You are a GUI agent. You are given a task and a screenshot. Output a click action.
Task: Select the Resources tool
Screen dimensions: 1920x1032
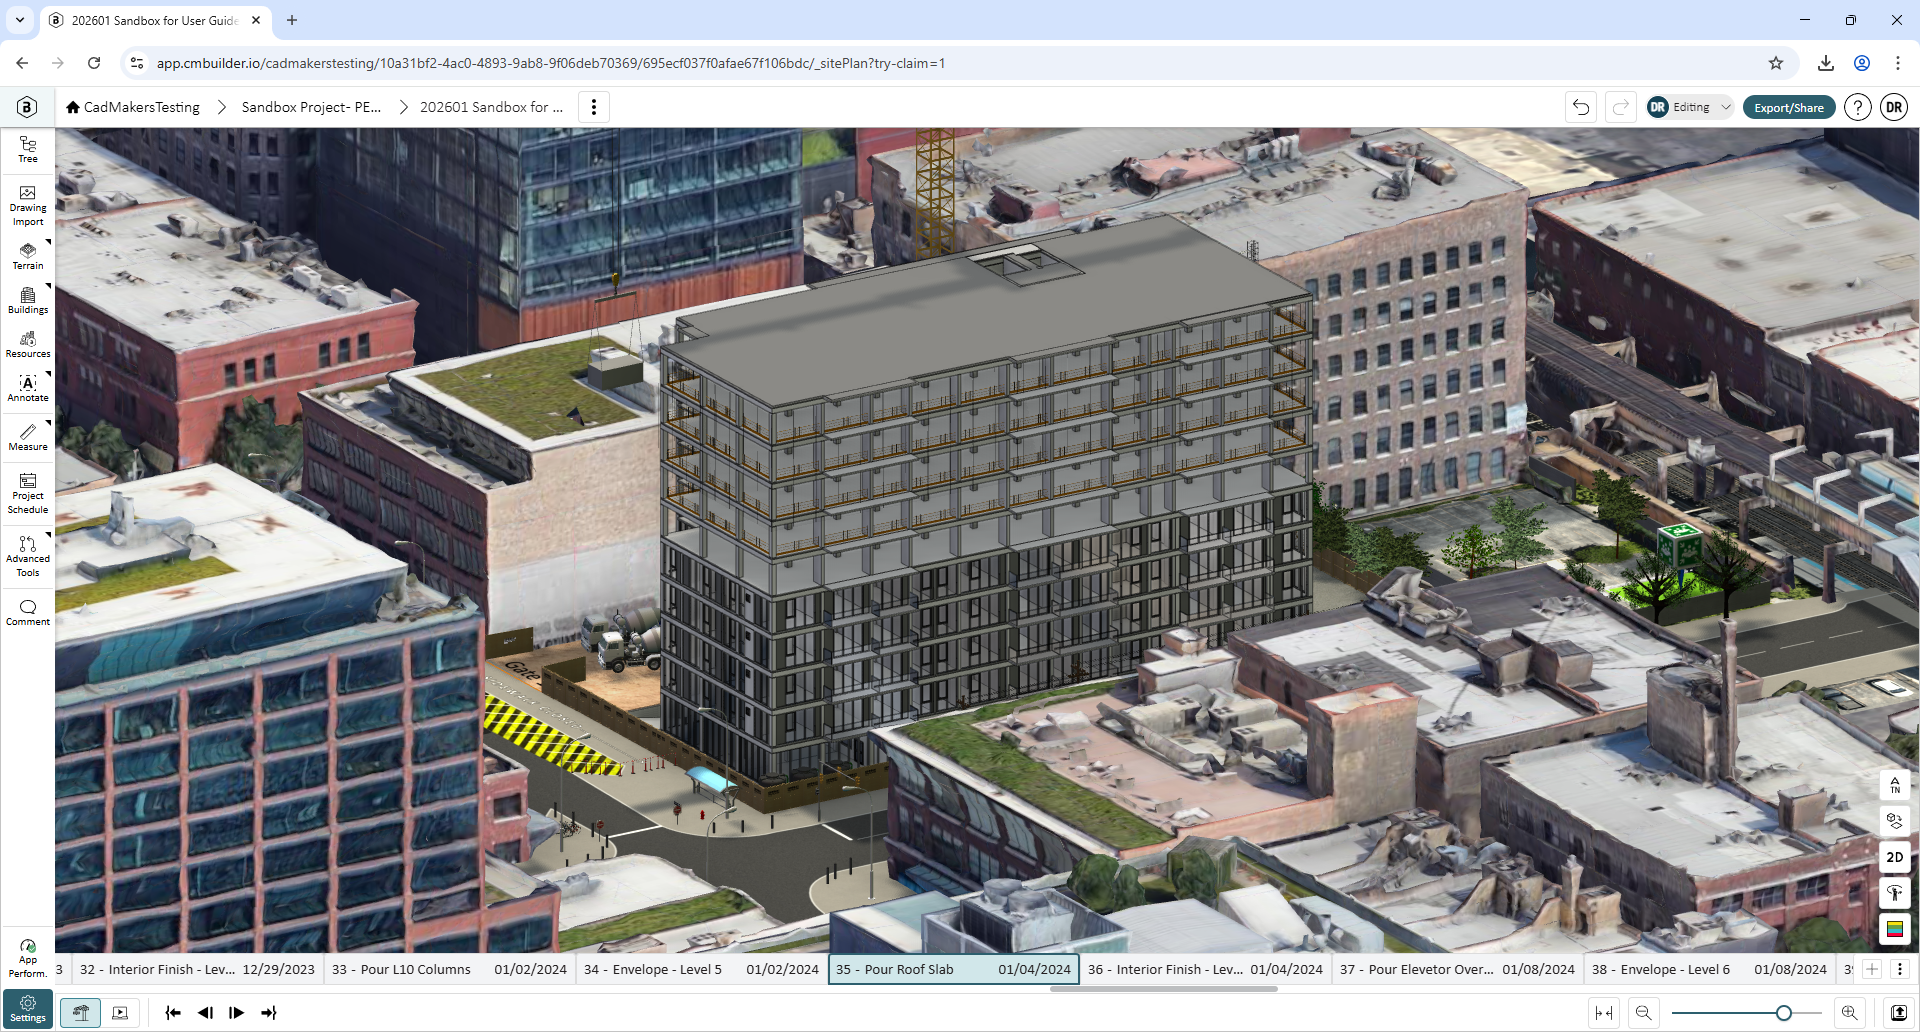[x=28, y=345]
